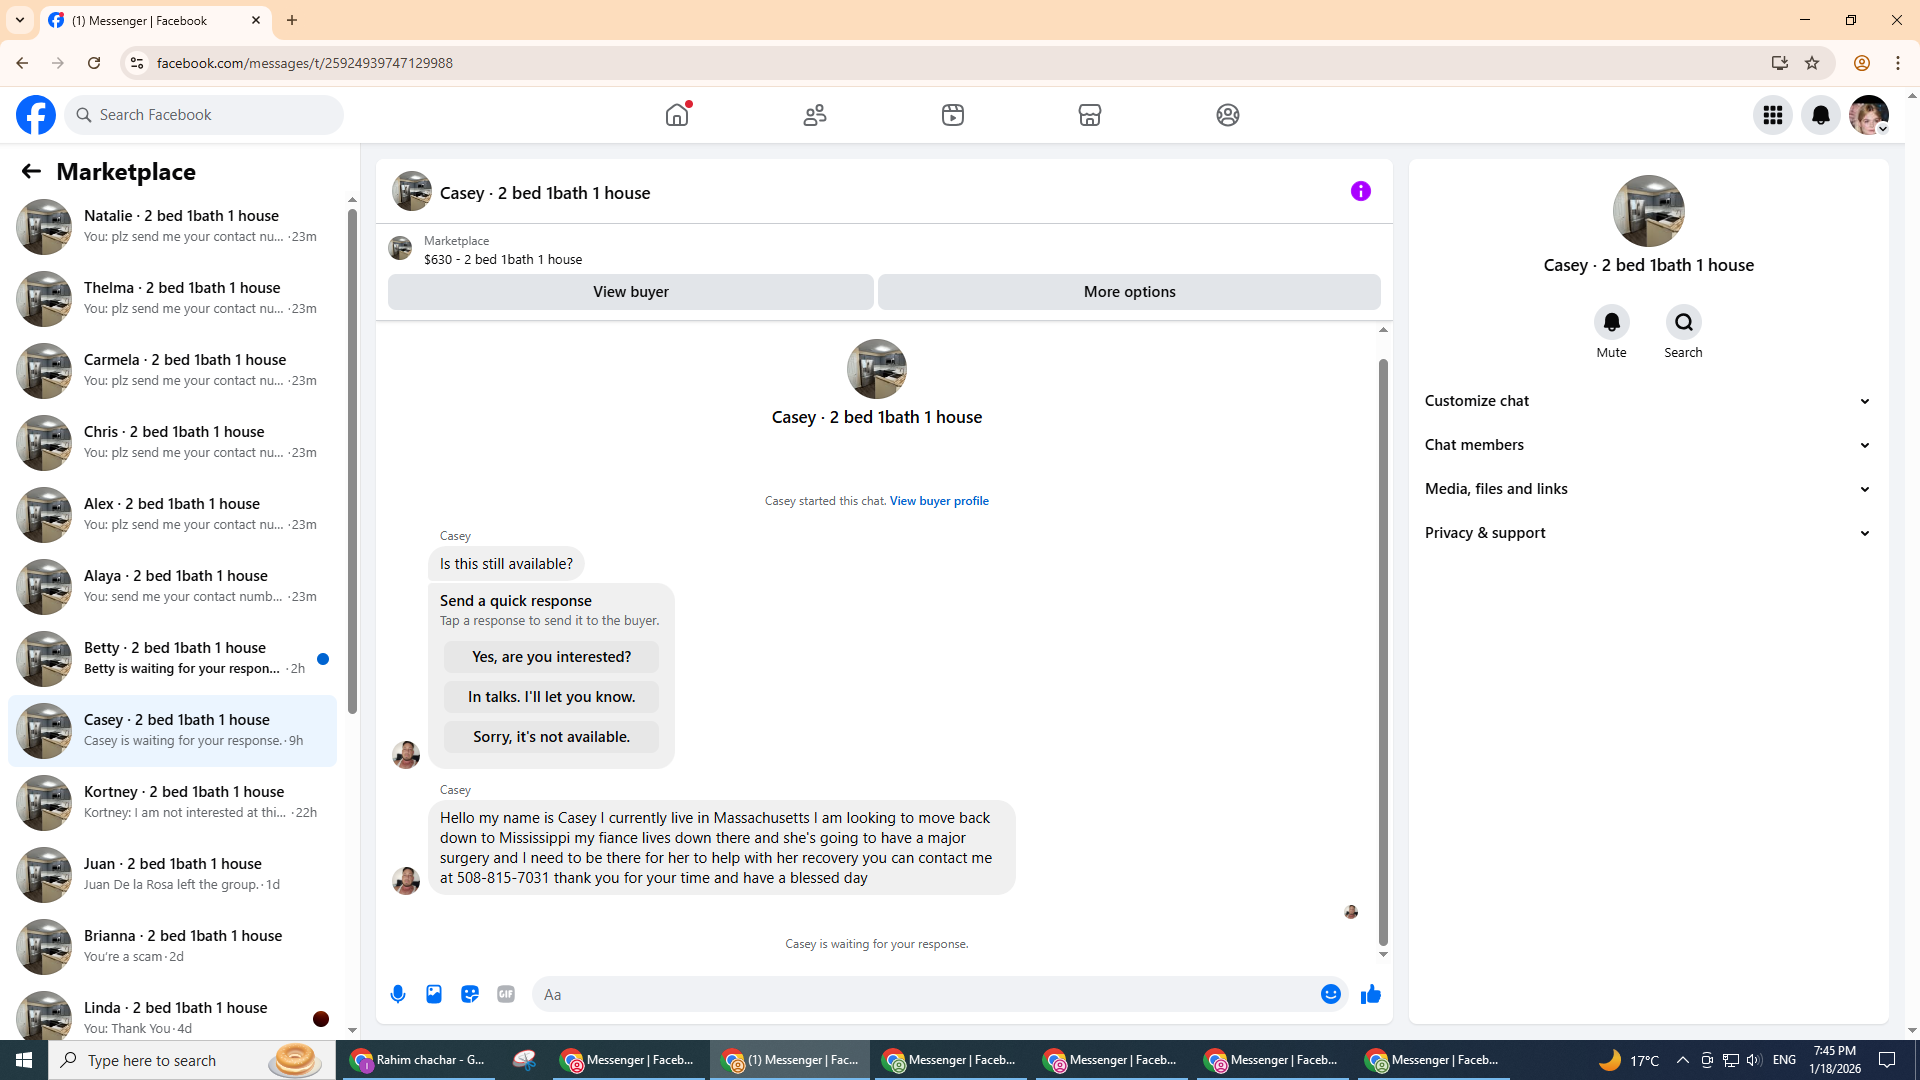Screen dimensions: 1920x1080
Task: Expand Privacy & support section
Action: point(1647,533)
